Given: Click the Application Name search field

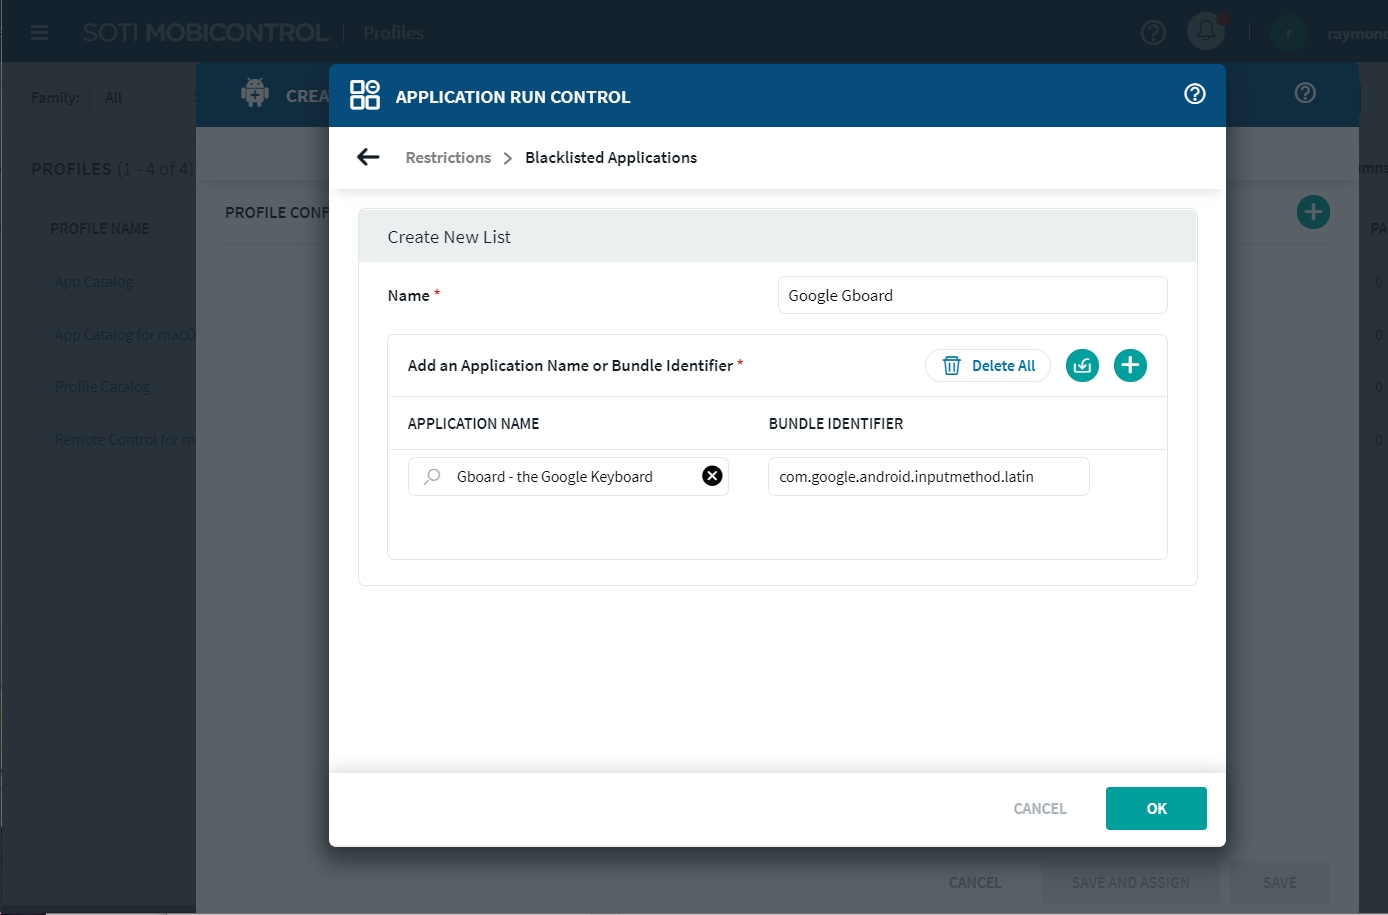Looking at the screenshot, I should [570, 477].
